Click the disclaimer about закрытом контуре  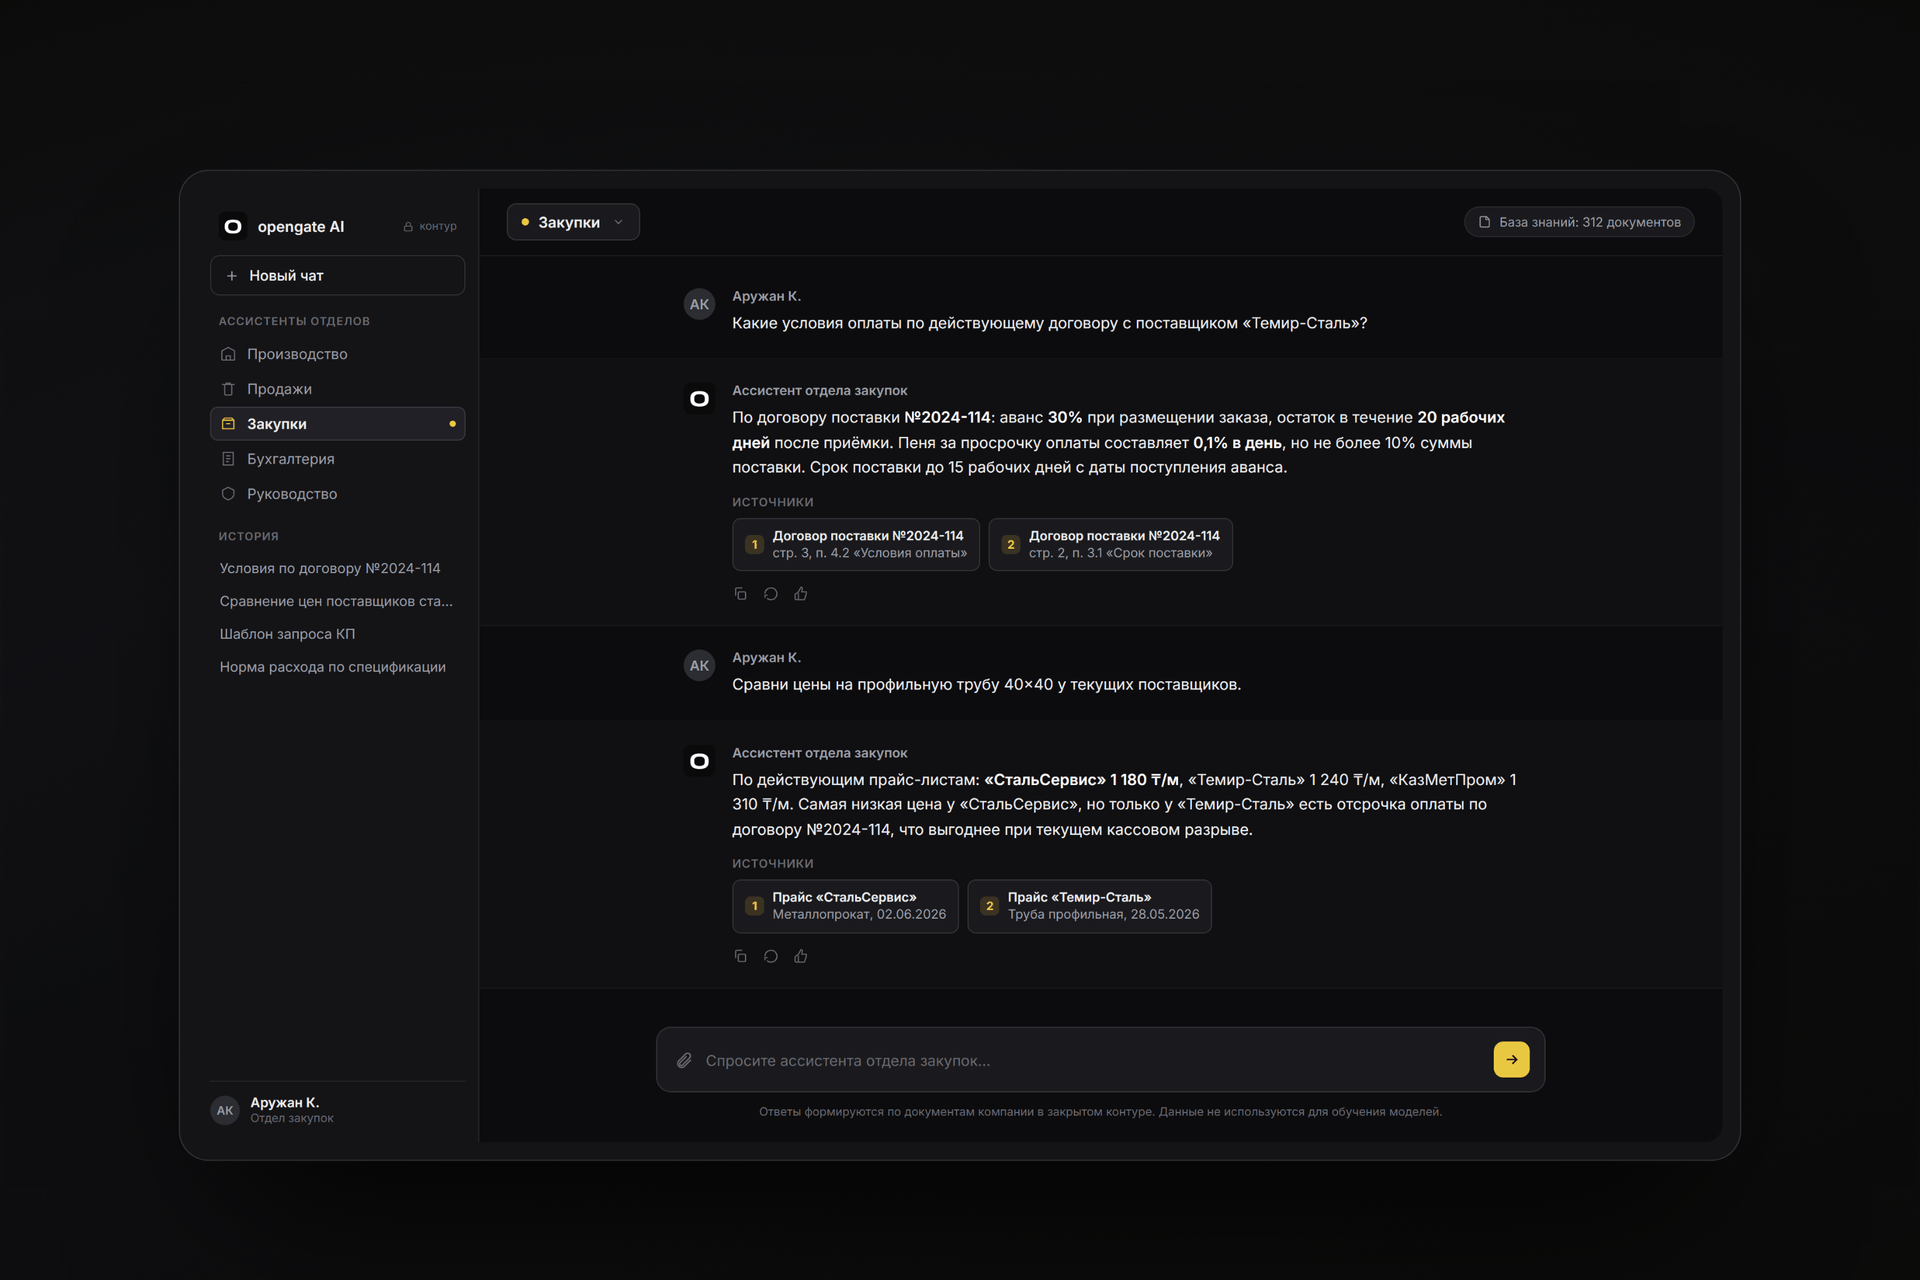coord(1100,1112)
